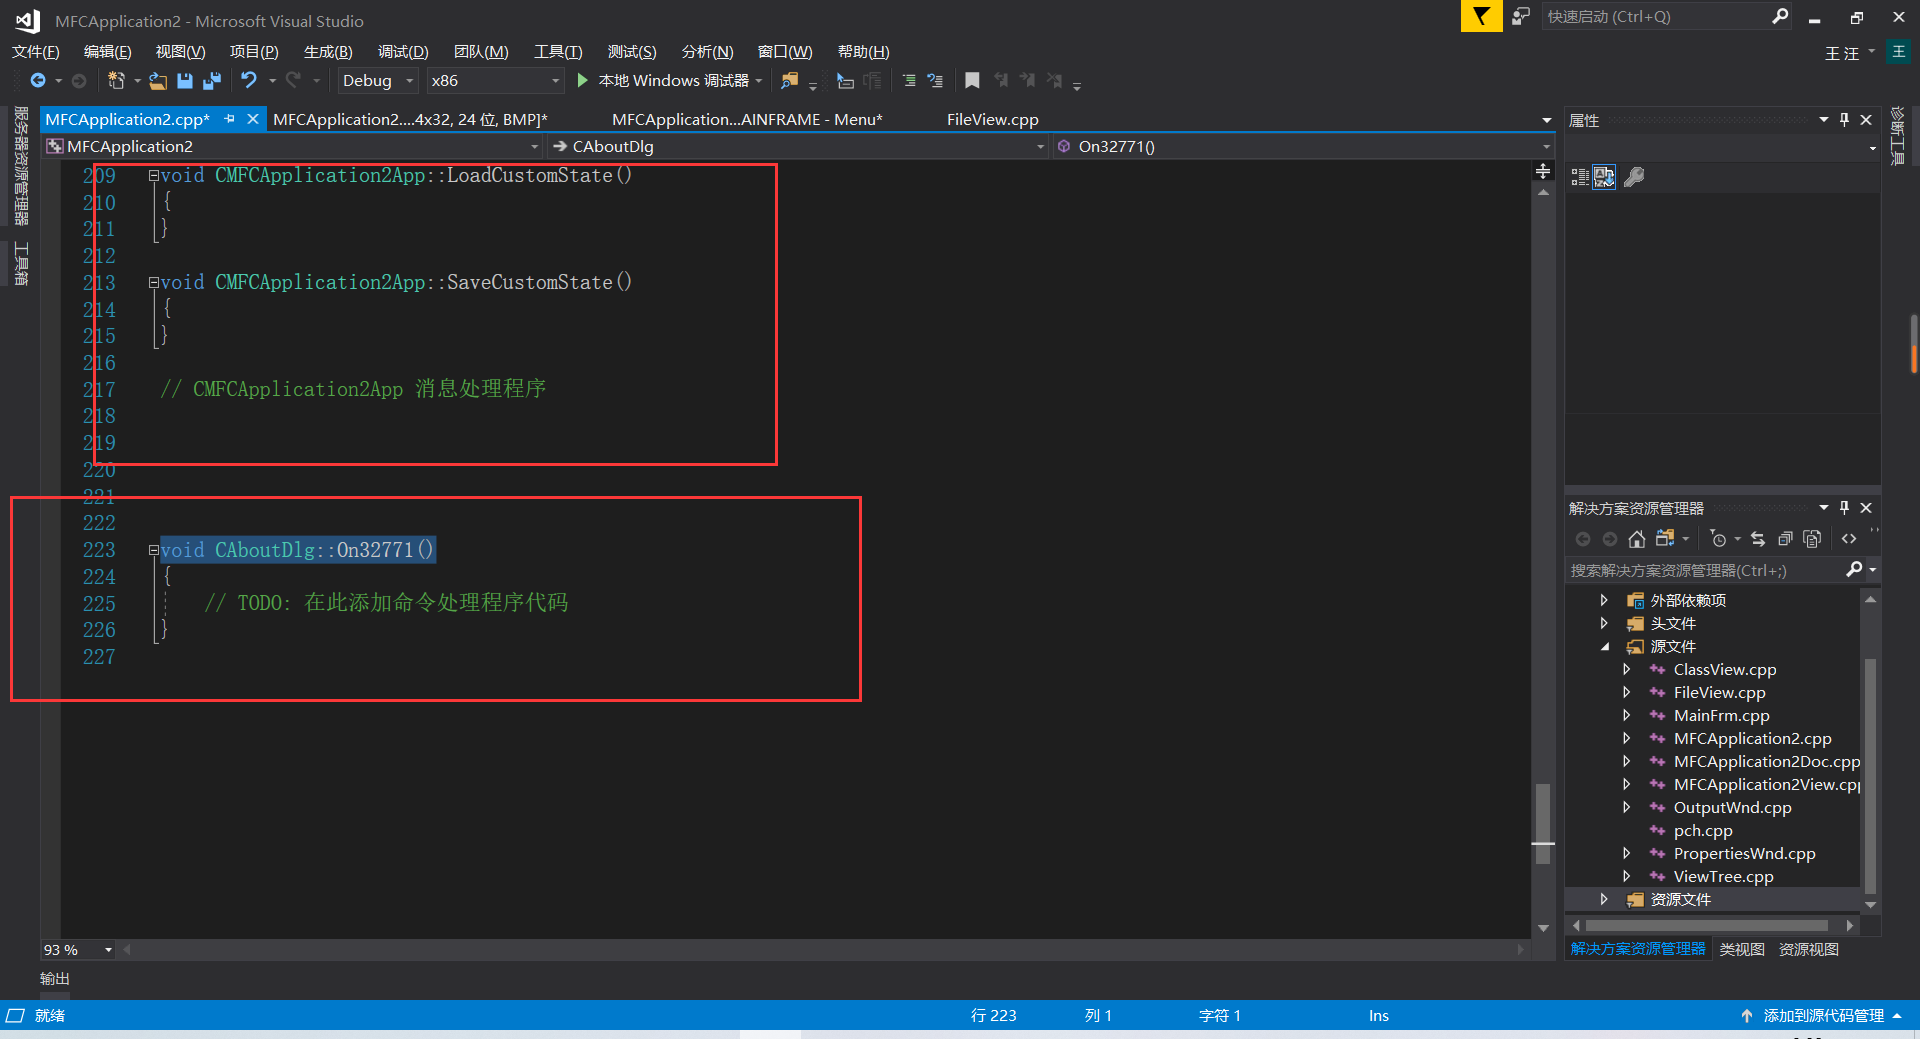Open the 服务器资源管理器 side tab
This screenshot has width=1920, height=1039.
tap(21, 166)
